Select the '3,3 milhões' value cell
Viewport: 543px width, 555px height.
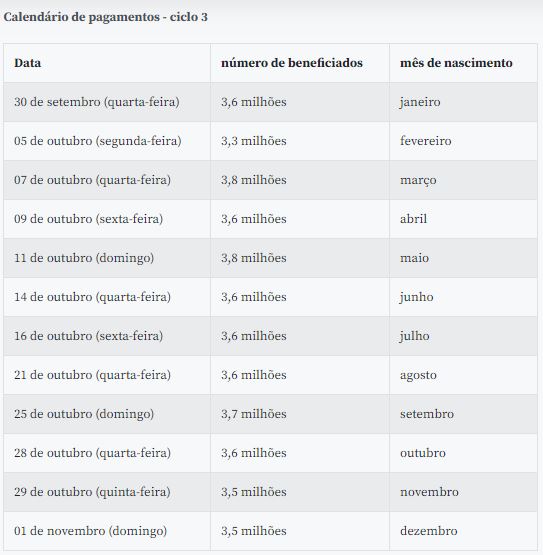click(x=300, y=141)
